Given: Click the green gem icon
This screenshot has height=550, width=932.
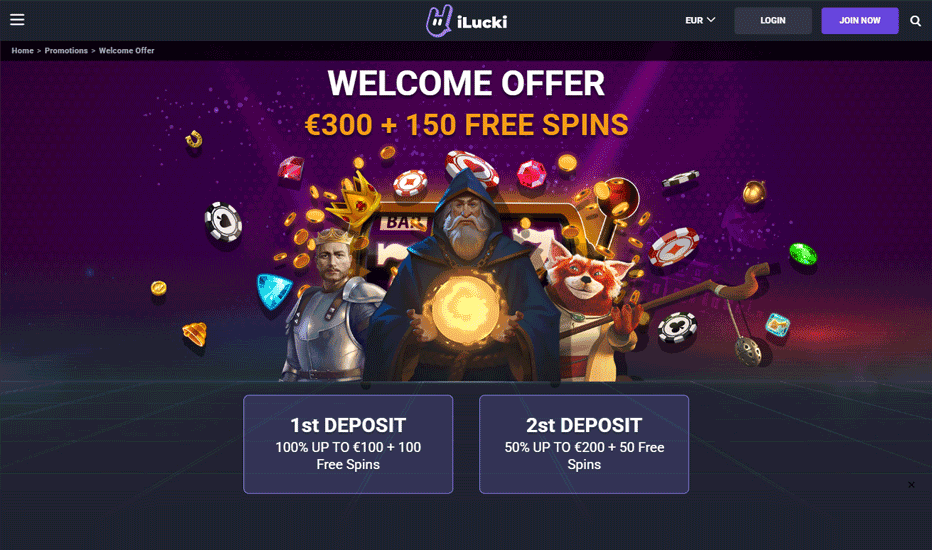Looking at the screenshot, I should tap(802, 254).
